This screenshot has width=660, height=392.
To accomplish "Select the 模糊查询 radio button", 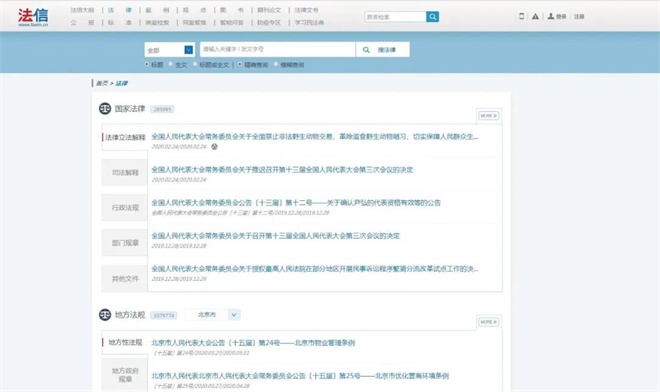I will 276,64.
